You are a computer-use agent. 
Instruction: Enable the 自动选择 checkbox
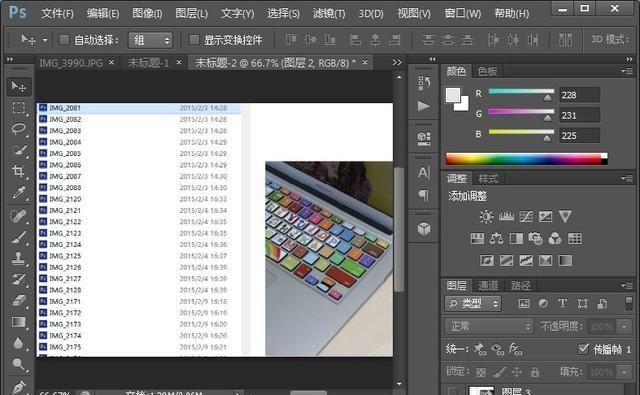[64, 40]
